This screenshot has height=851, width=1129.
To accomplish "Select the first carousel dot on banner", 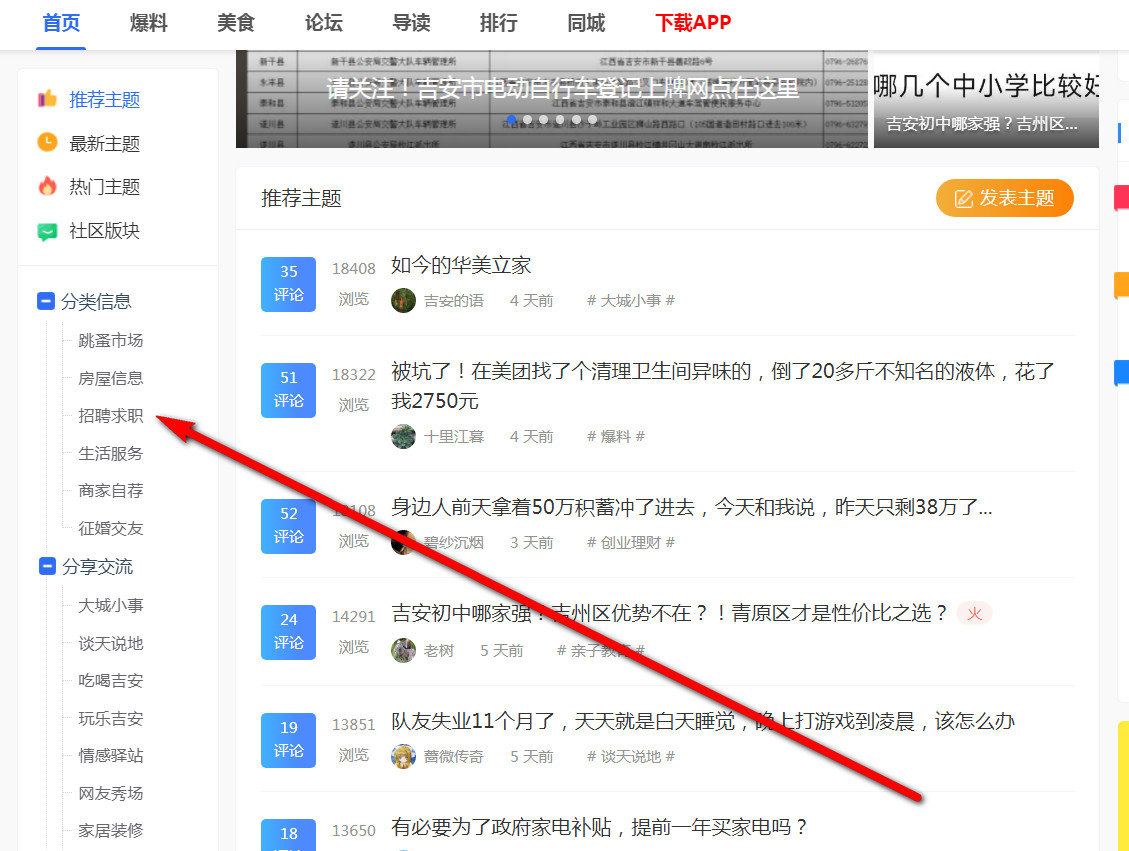I will [512, 120].
